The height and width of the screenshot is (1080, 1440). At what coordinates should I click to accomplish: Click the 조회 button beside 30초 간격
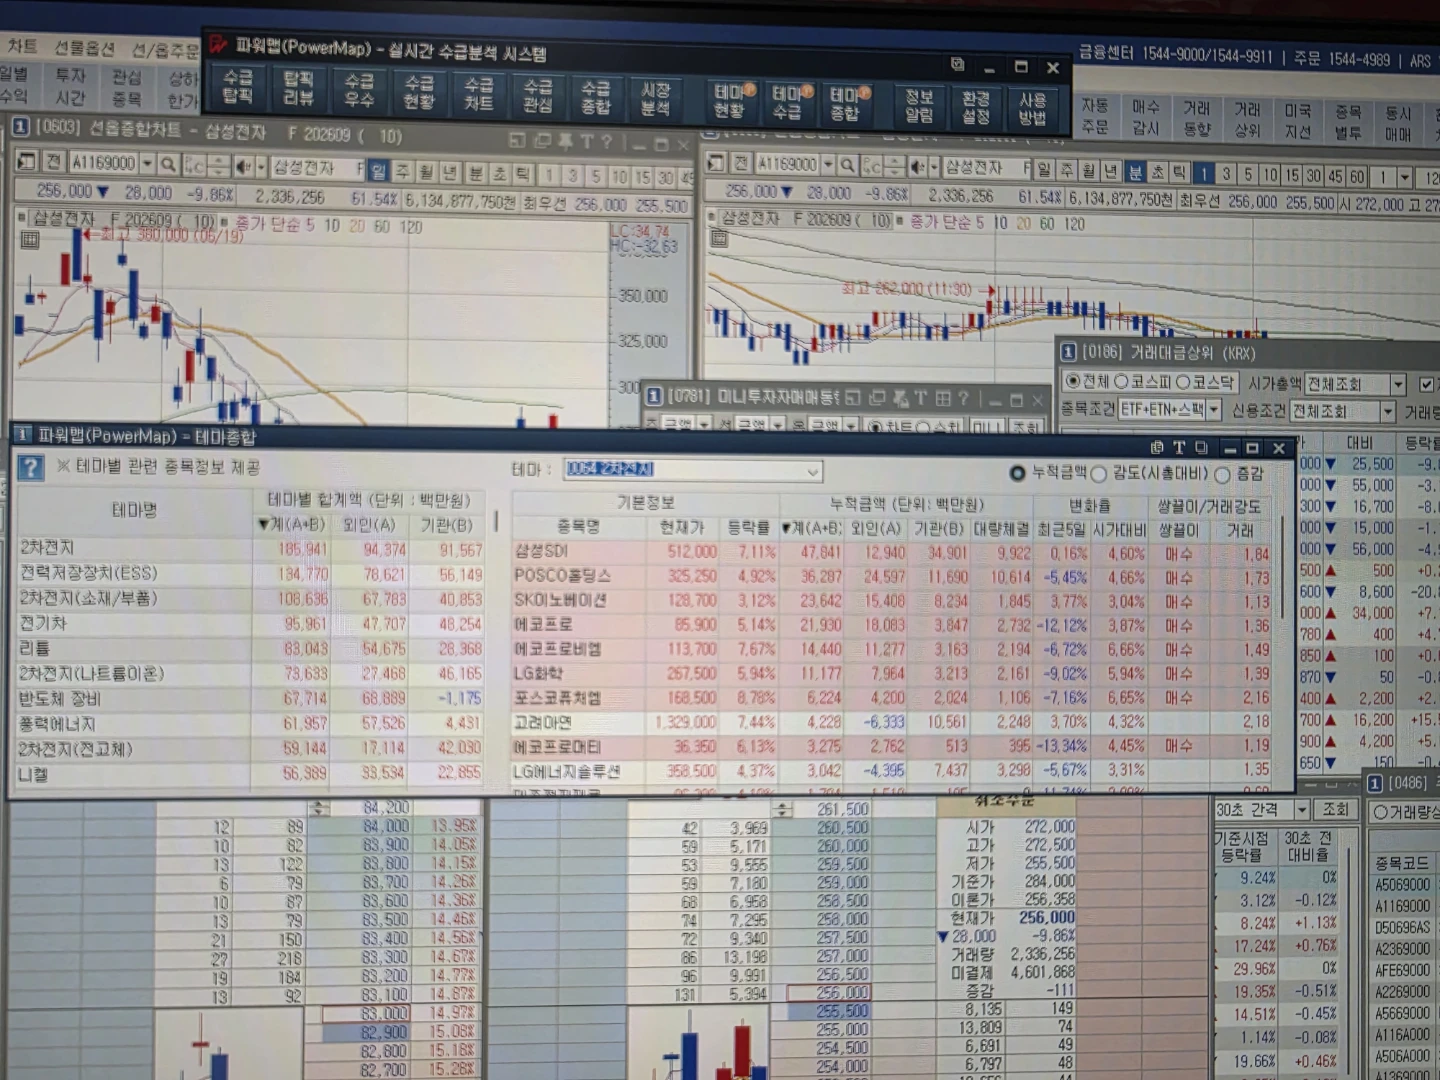pos(1336,809)
